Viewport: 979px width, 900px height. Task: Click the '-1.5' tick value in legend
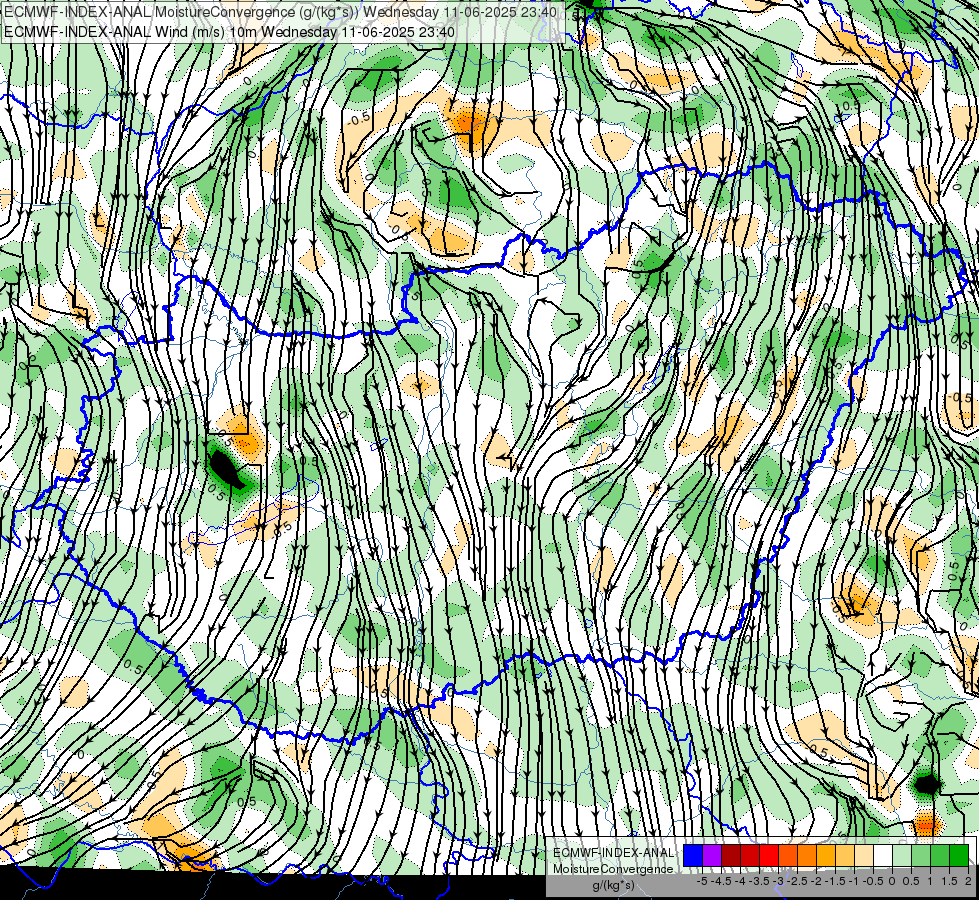[x=836, y=881]
